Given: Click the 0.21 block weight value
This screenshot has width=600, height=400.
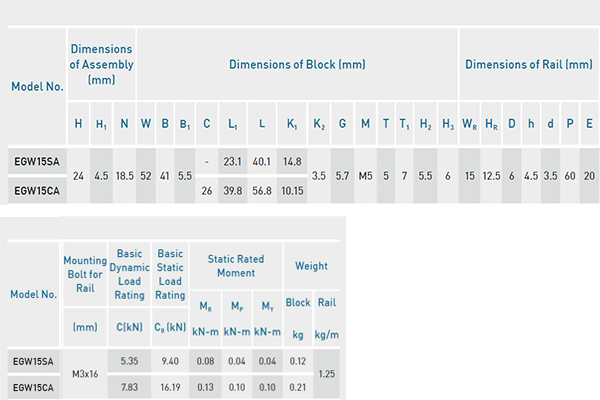Looking at the screenshot, I should 298,386.
